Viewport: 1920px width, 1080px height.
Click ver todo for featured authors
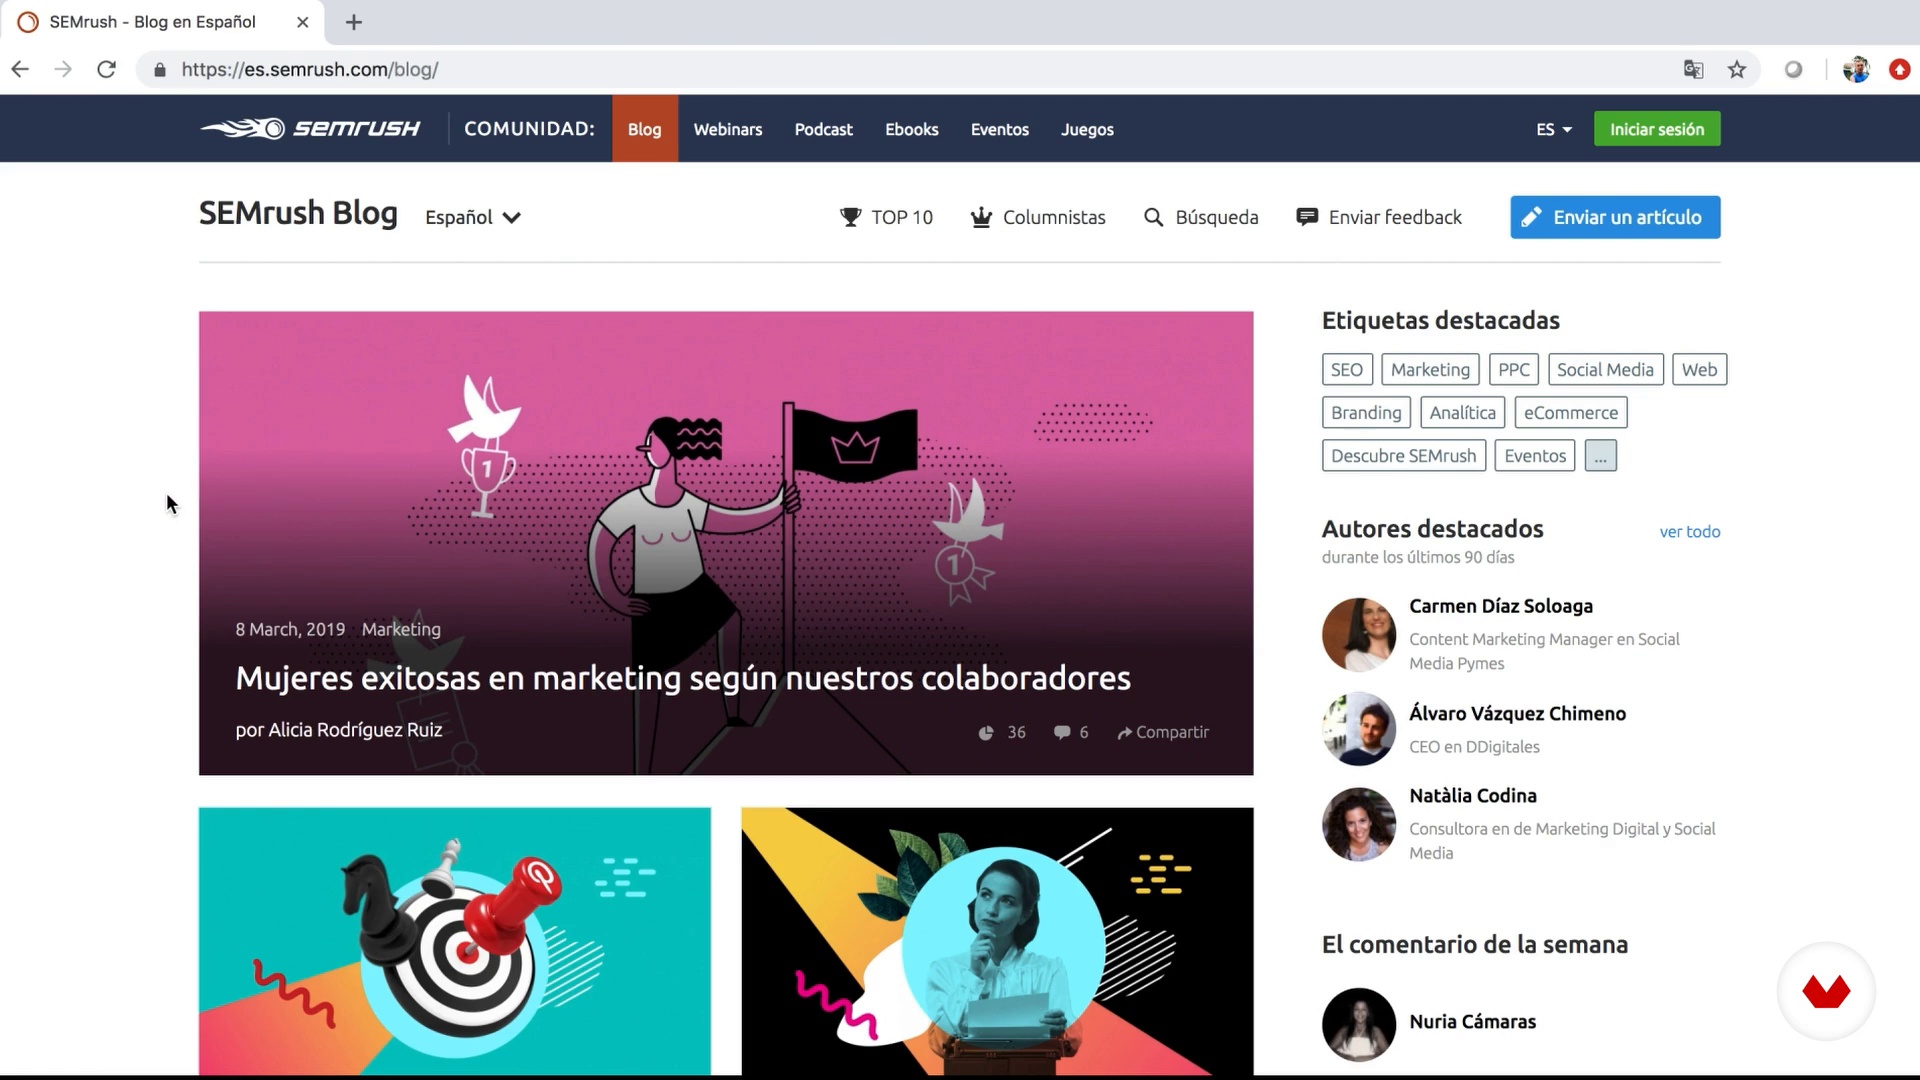tap(1690, 531)
